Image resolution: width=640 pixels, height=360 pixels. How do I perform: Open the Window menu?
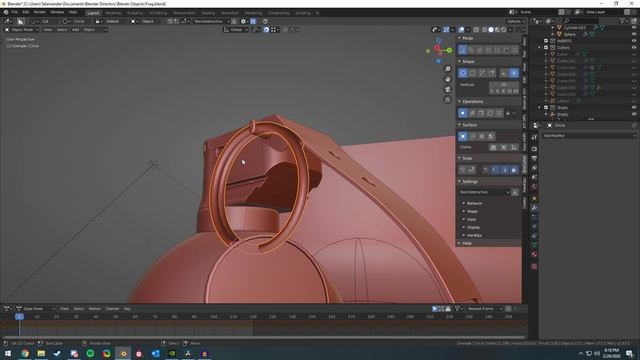coord(57,12)
